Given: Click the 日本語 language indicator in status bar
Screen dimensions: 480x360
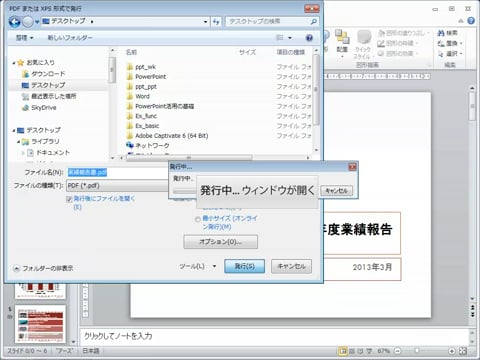Looking at the screenshot, I should tap(91, 351).
